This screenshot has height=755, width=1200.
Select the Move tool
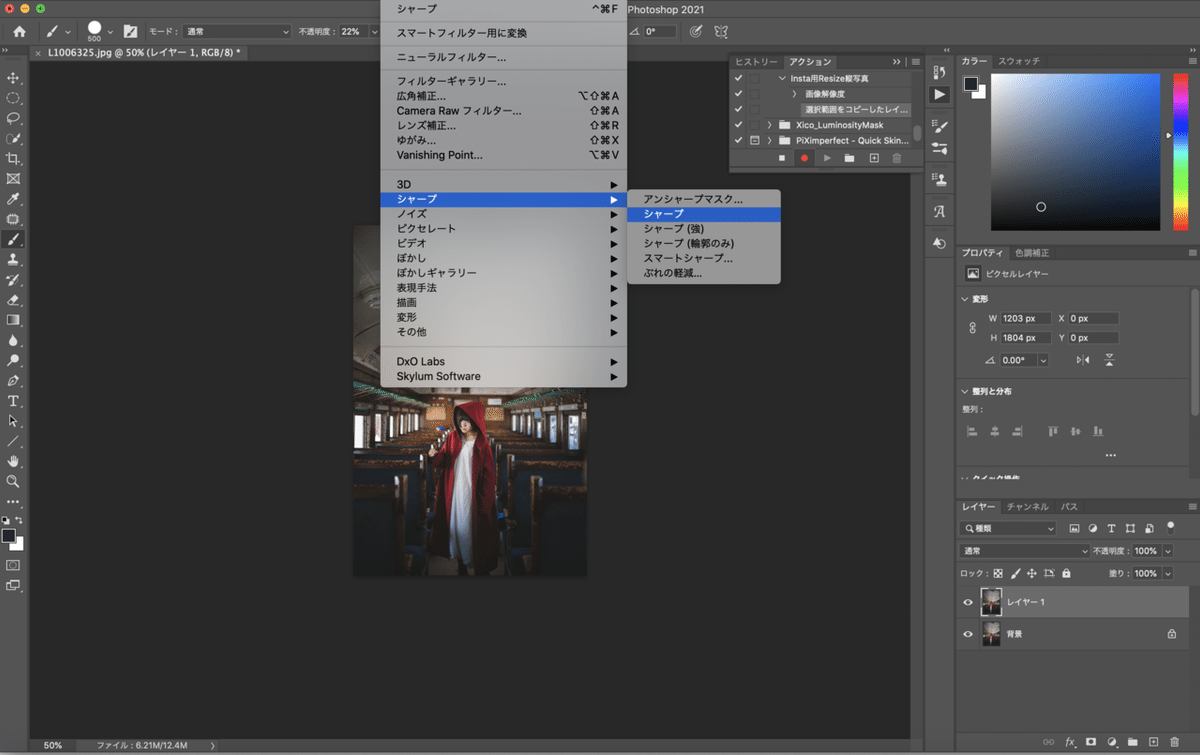coord(13,78)
